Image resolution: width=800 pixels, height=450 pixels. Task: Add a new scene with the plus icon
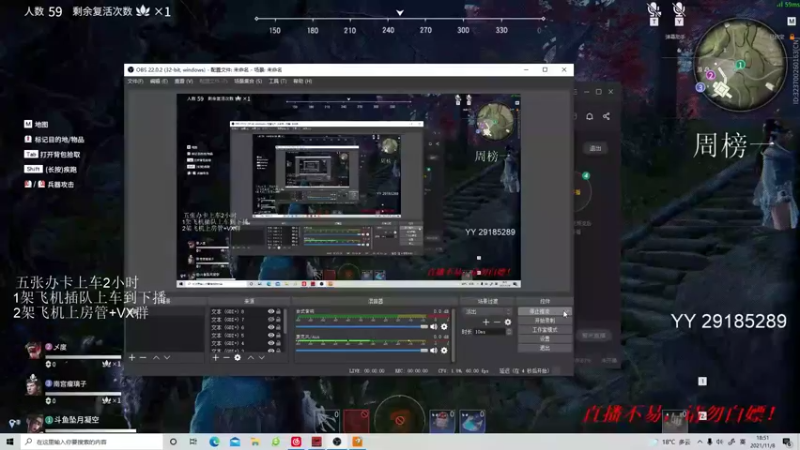tap(132, 358)
